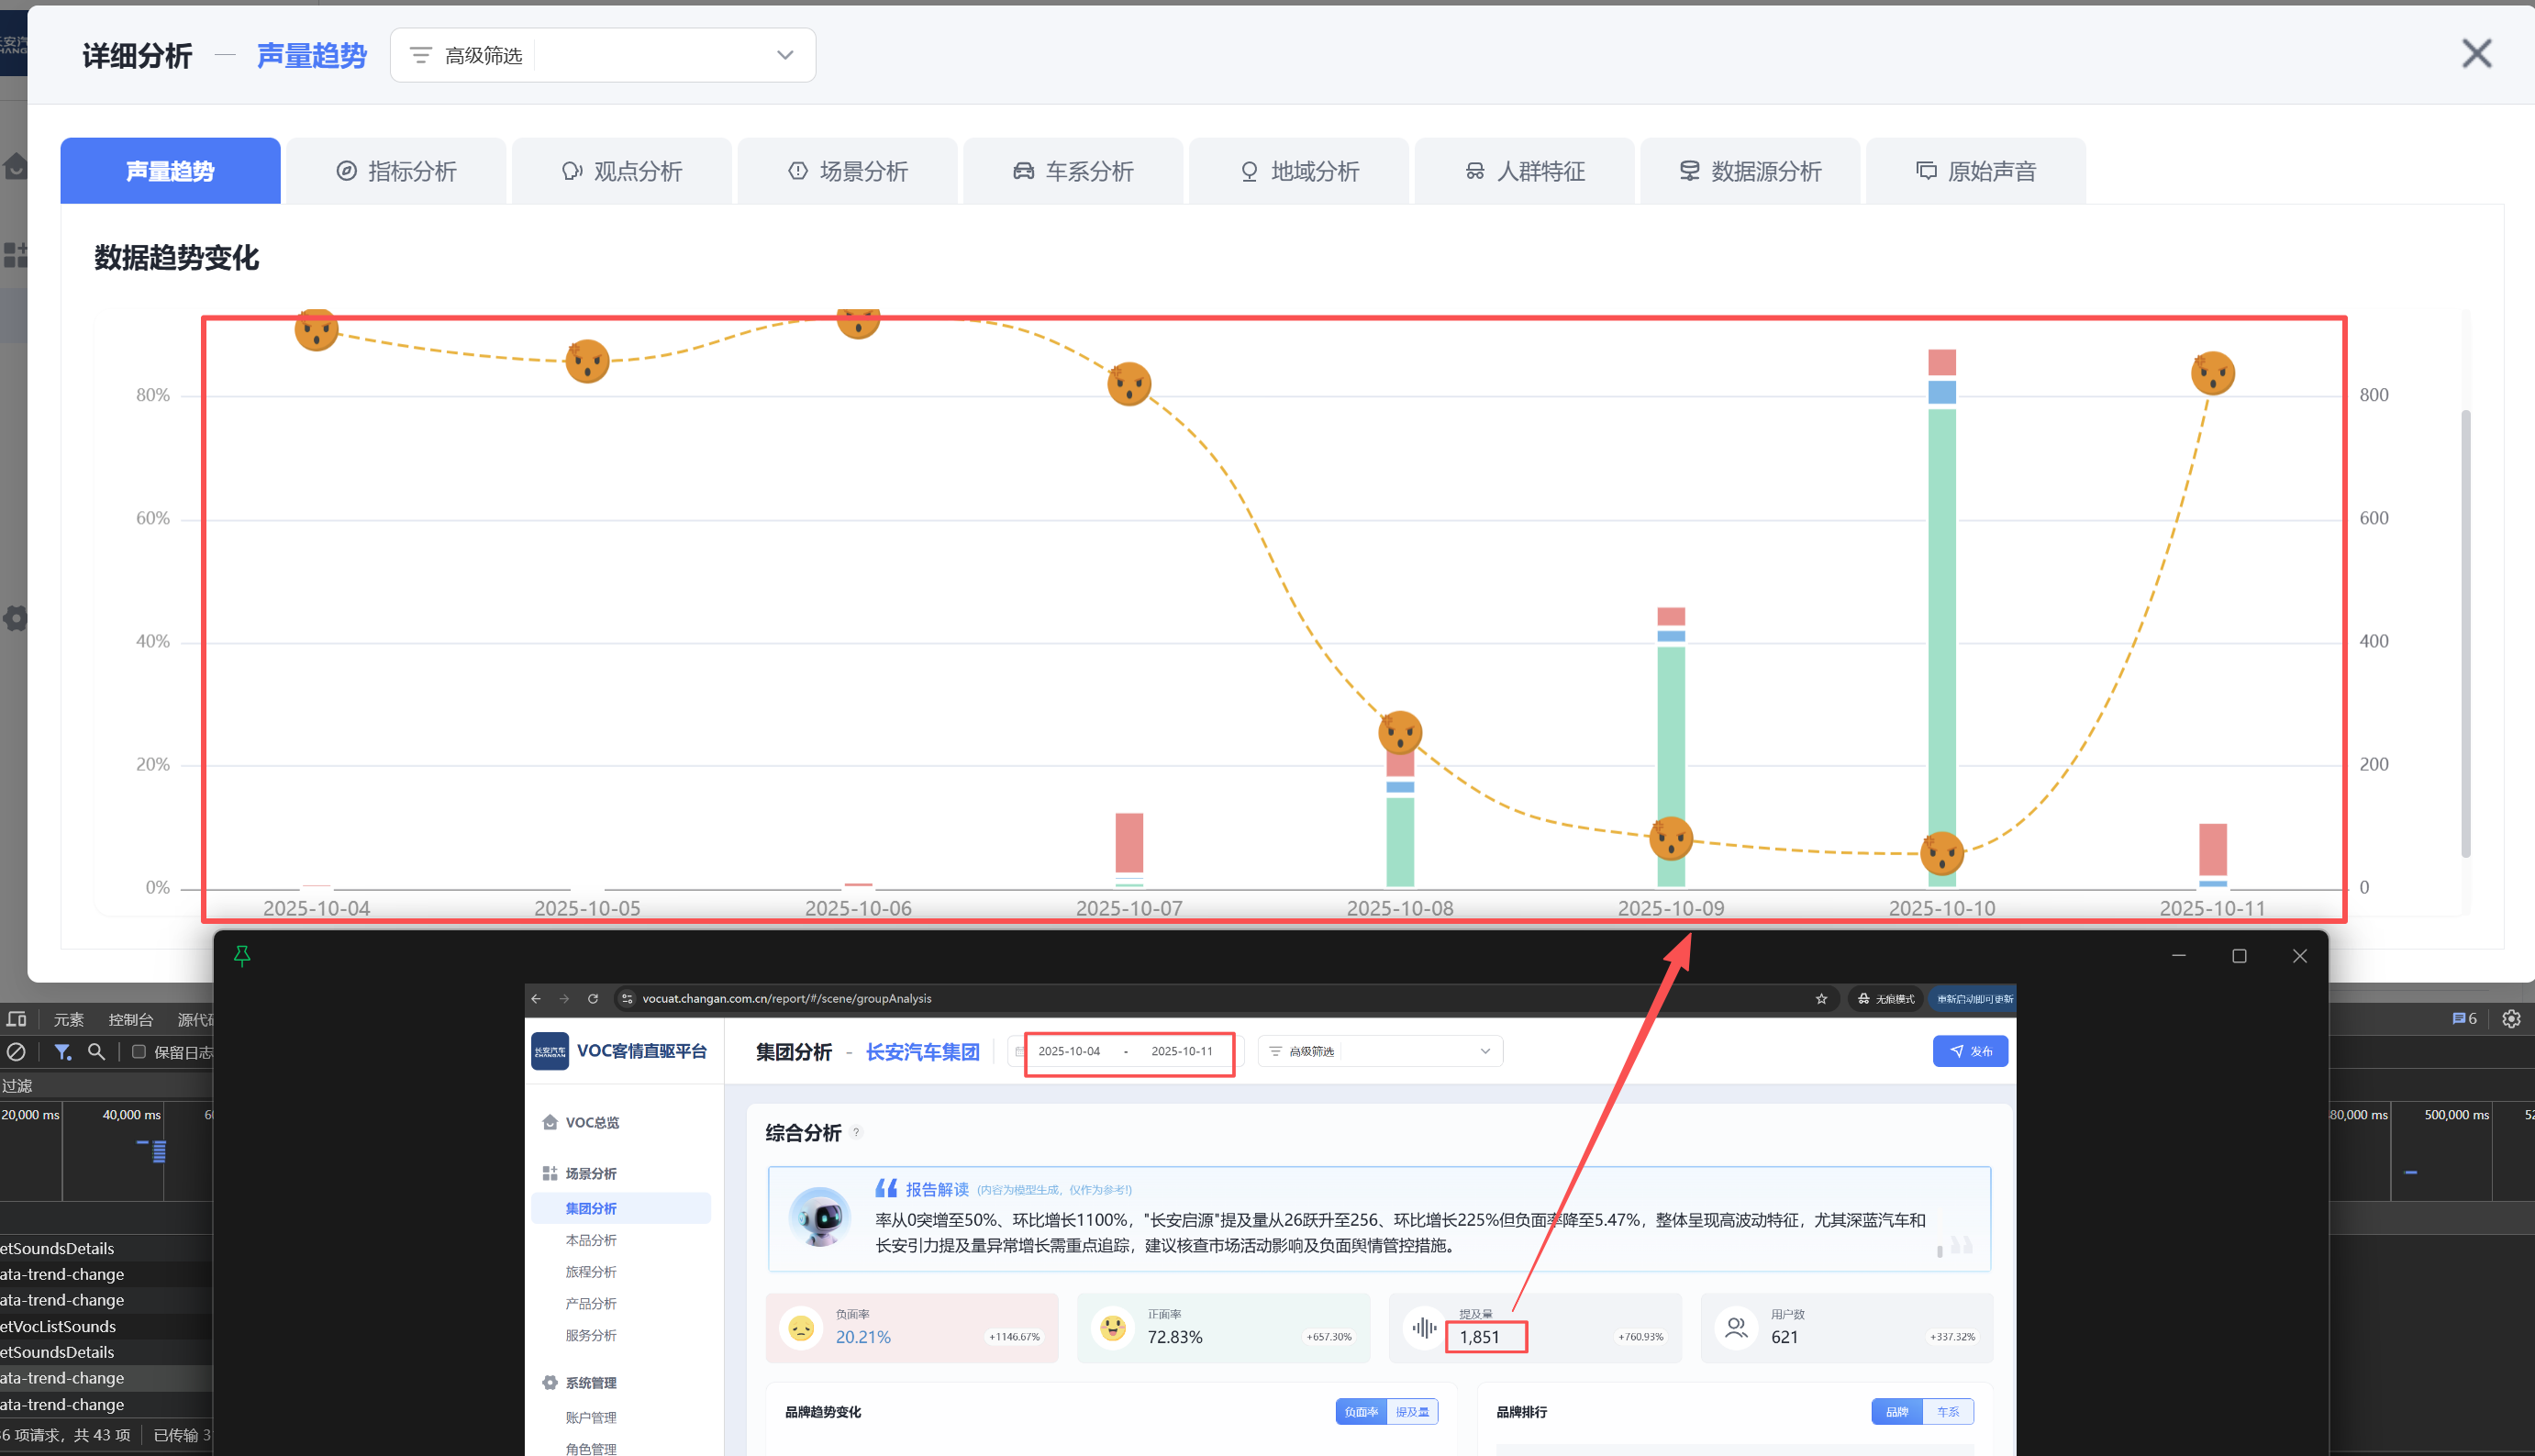Switch brand trend to 提及量 toggle

(x=1412, y=1412)
